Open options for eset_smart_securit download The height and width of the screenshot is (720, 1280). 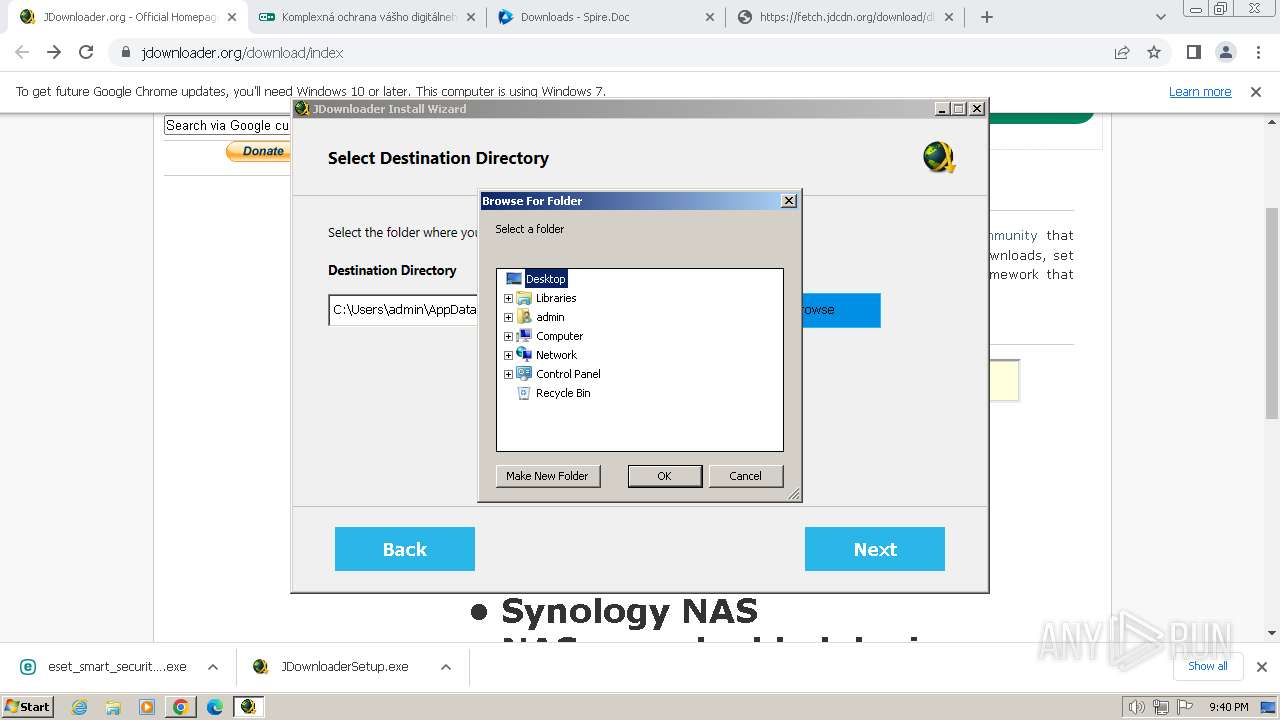point(213,667)
